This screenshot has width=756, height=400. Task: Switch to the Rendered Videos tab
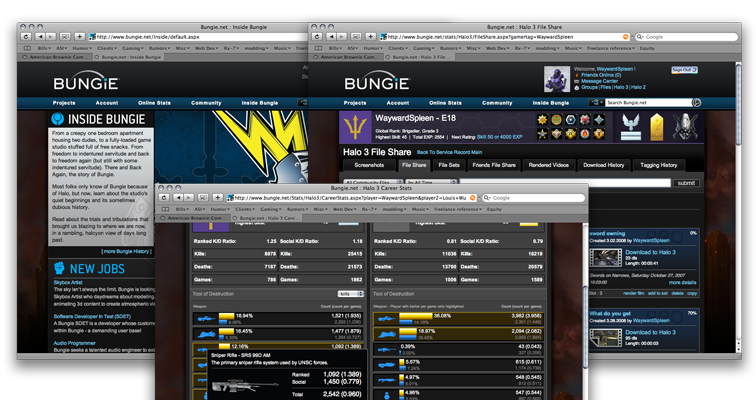coord(548,165)
